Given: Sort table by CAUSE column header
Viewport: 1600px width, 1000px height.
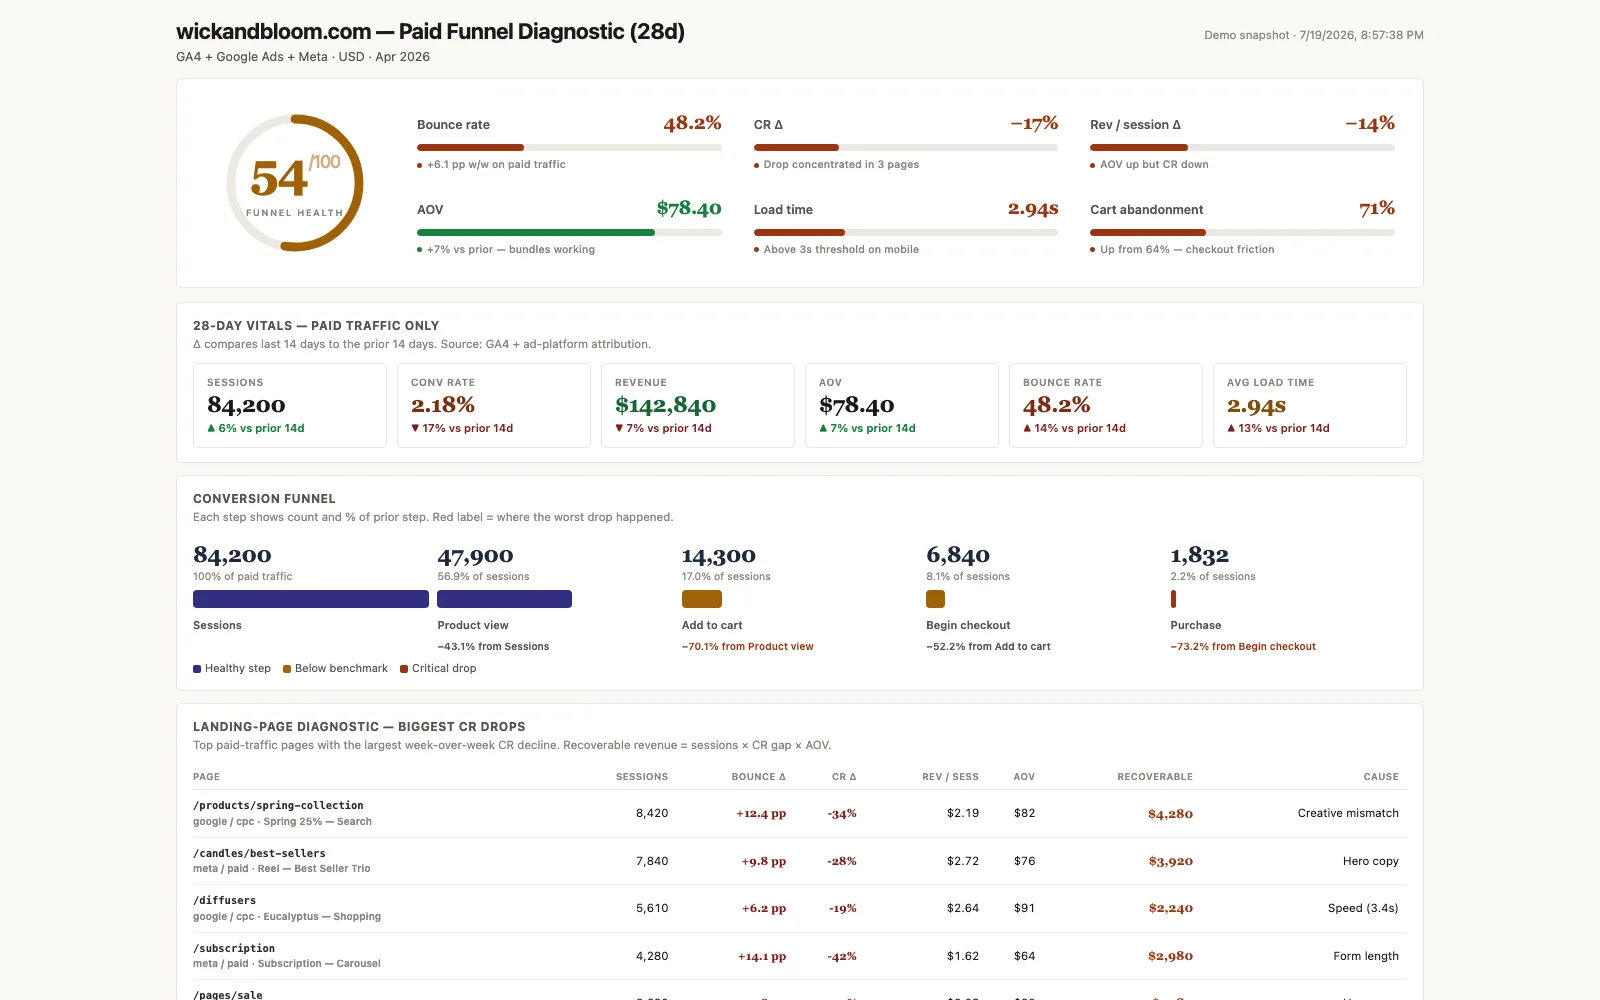Looking at the screenshot, I should coord(1381,777).
